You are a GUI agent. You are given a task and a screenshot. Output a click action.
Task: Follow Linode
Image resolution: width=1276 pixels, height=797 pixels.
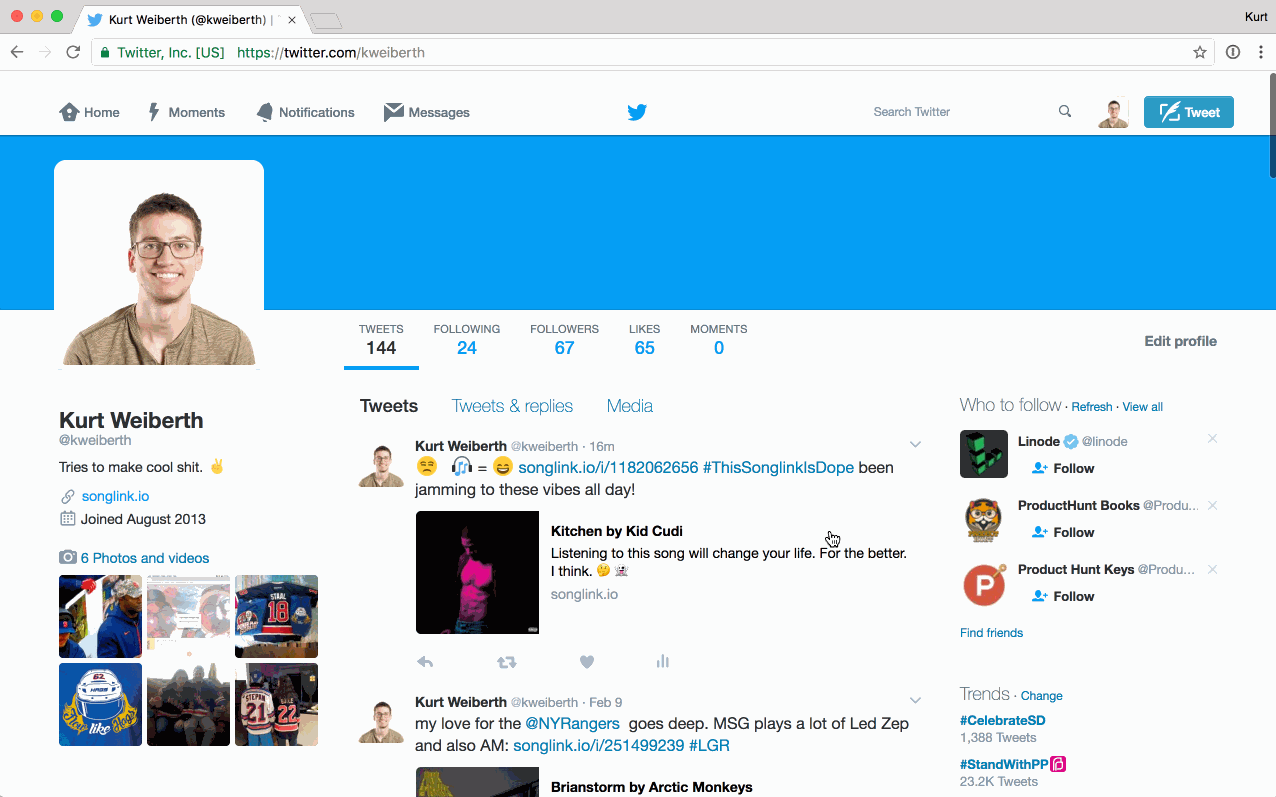point(1062,468)
